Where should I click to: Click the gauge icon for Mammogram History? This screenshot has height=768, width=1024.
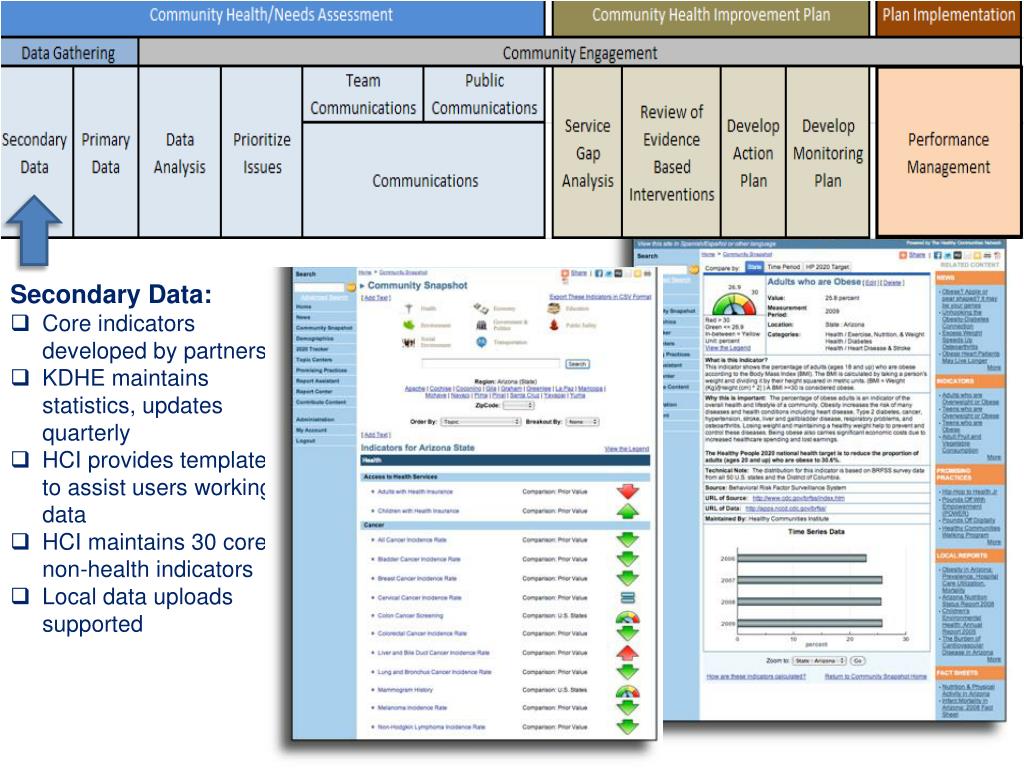(628, 691)
